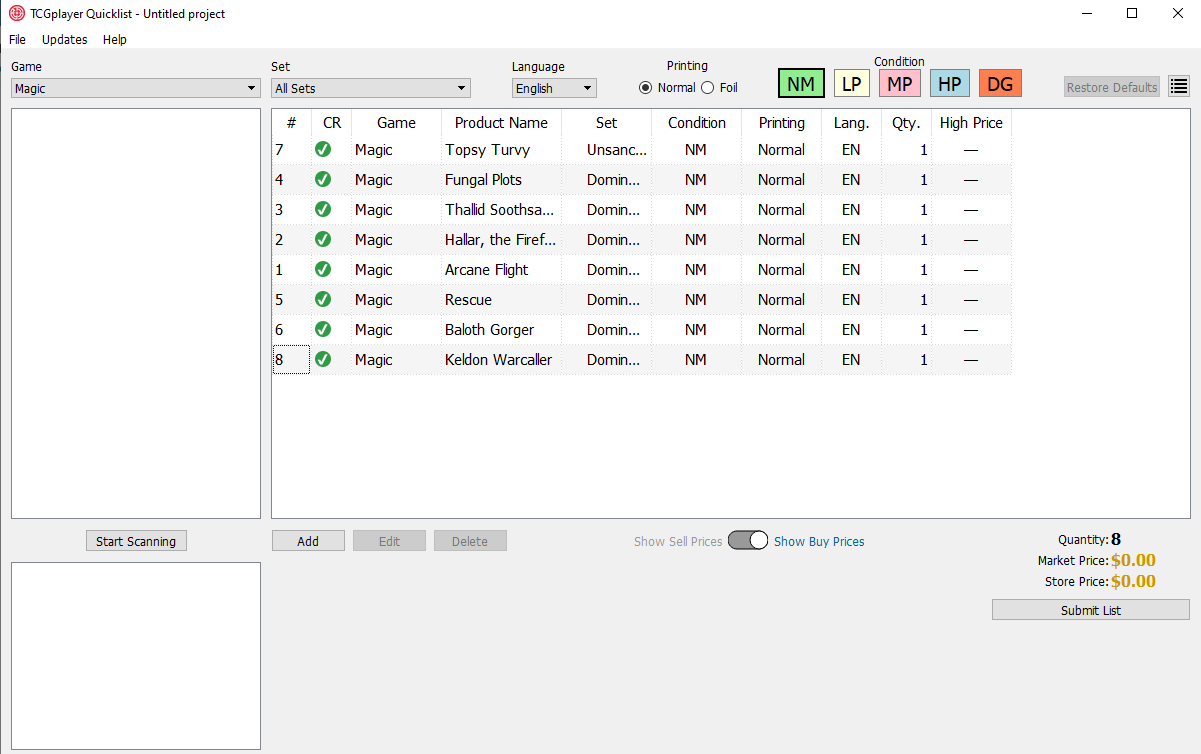Choose the Normal printing option
Viewport: 1201px width, 754px height.
tap(646, 88)
